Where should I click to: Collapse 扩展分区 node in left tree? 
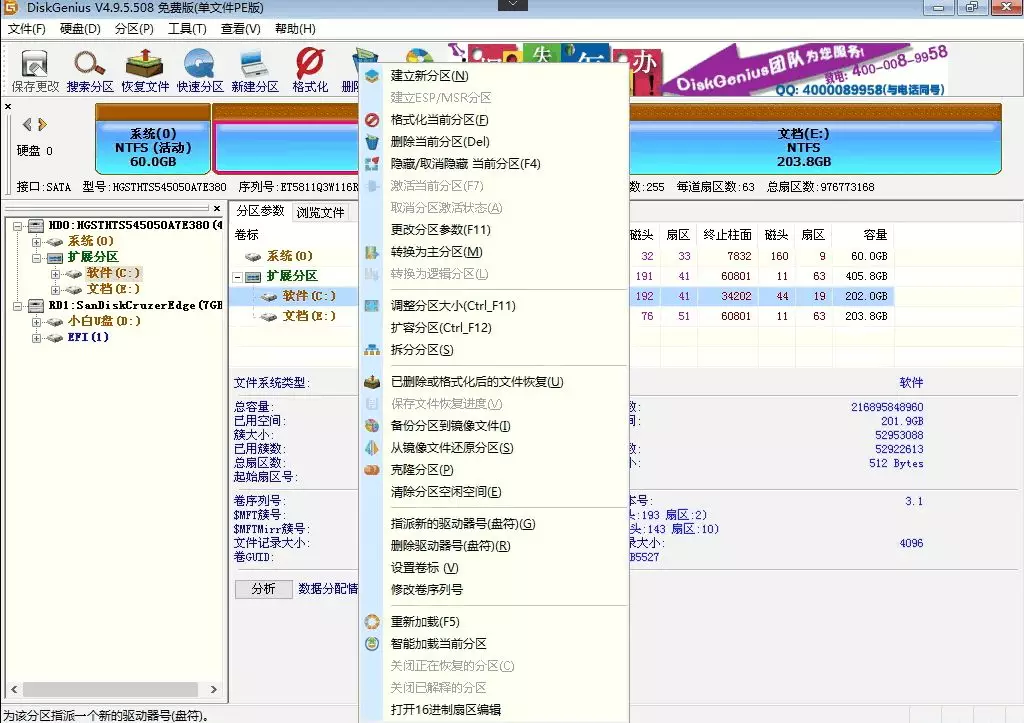[37, 258]
